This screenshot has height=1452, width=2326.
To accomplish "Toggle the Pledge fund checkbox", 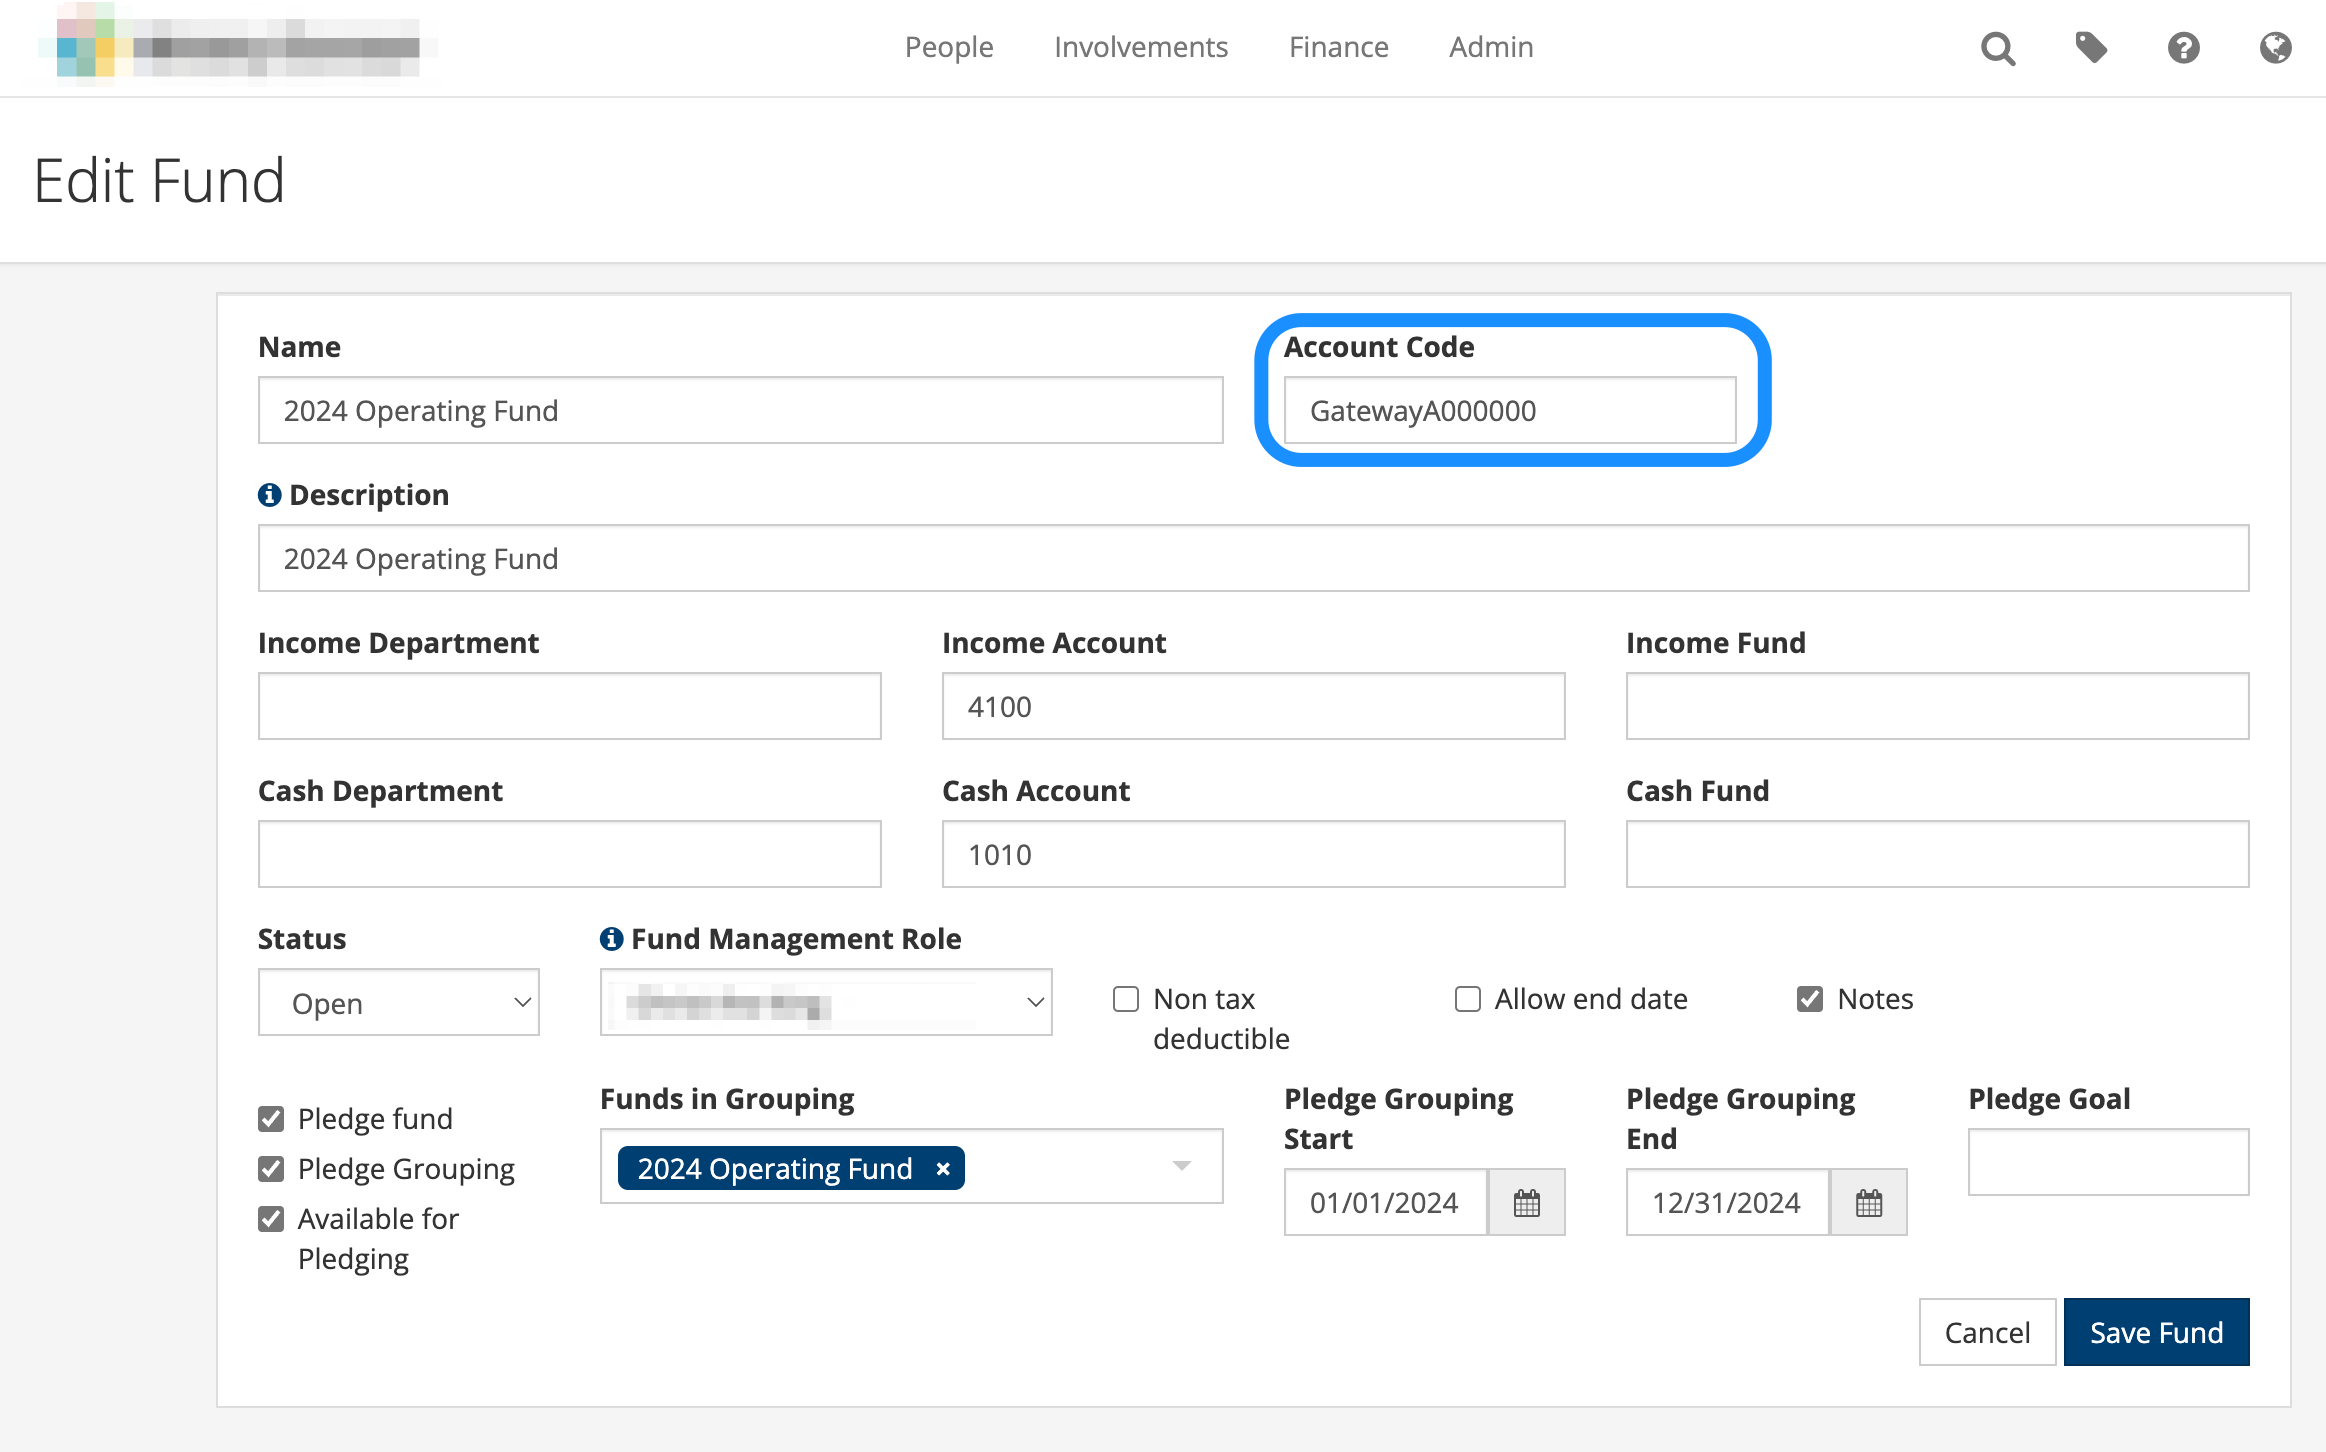I will 271,1119.
